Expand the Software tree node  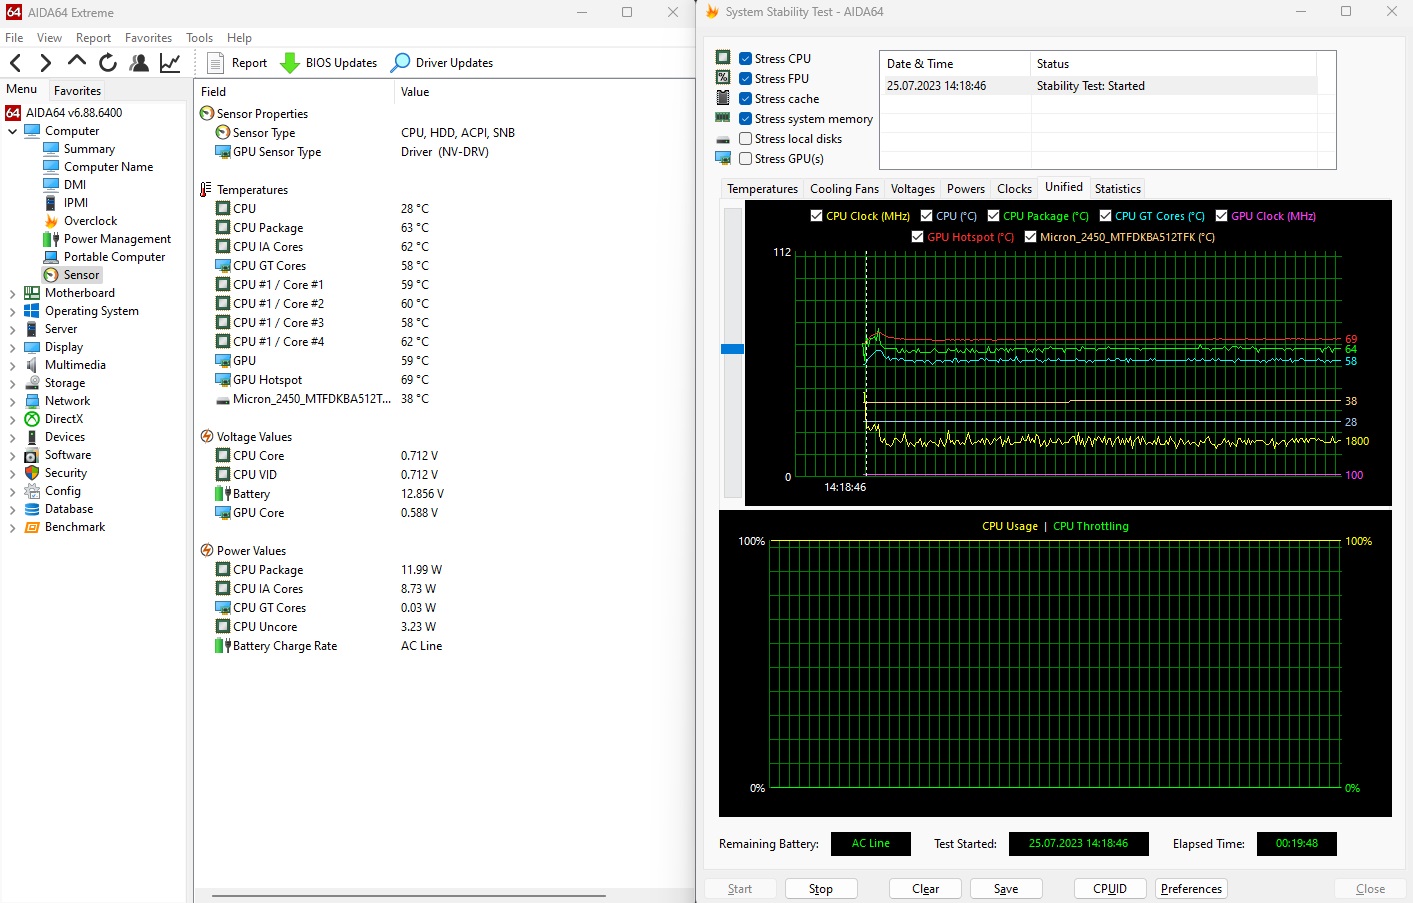click(x=12, y=455)
